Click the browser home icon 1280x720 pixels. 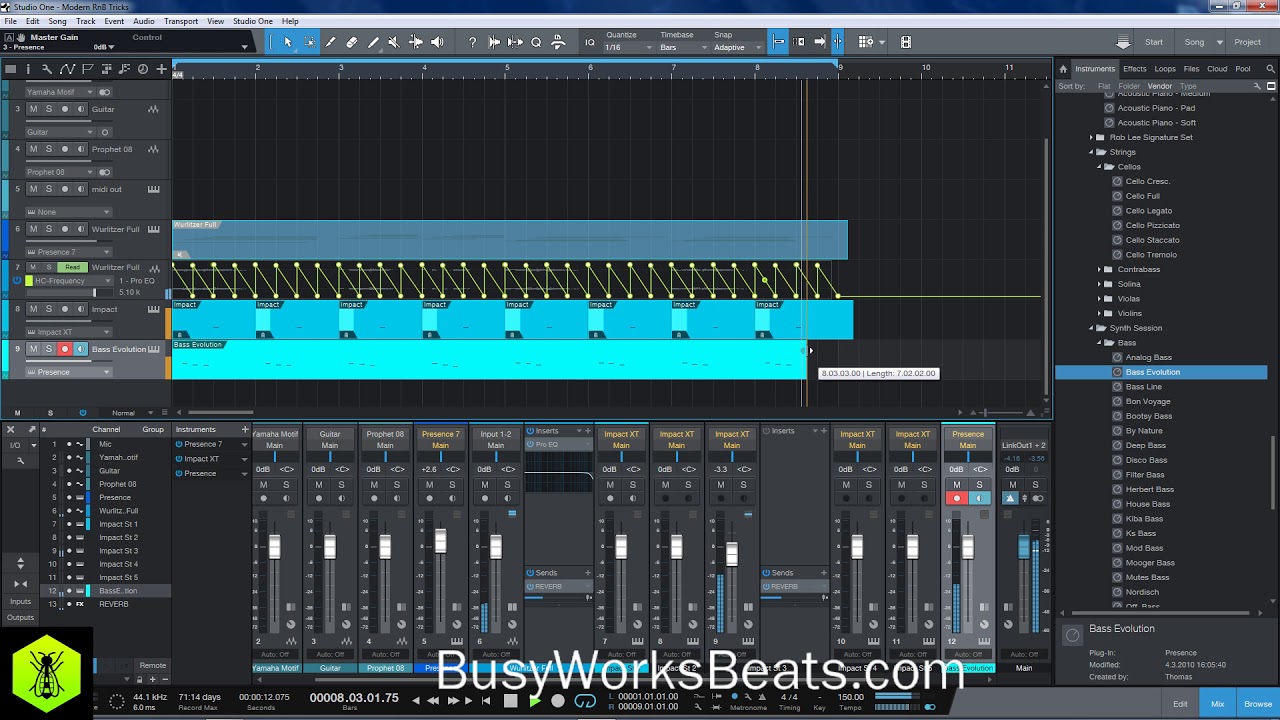click(1063, 69)
